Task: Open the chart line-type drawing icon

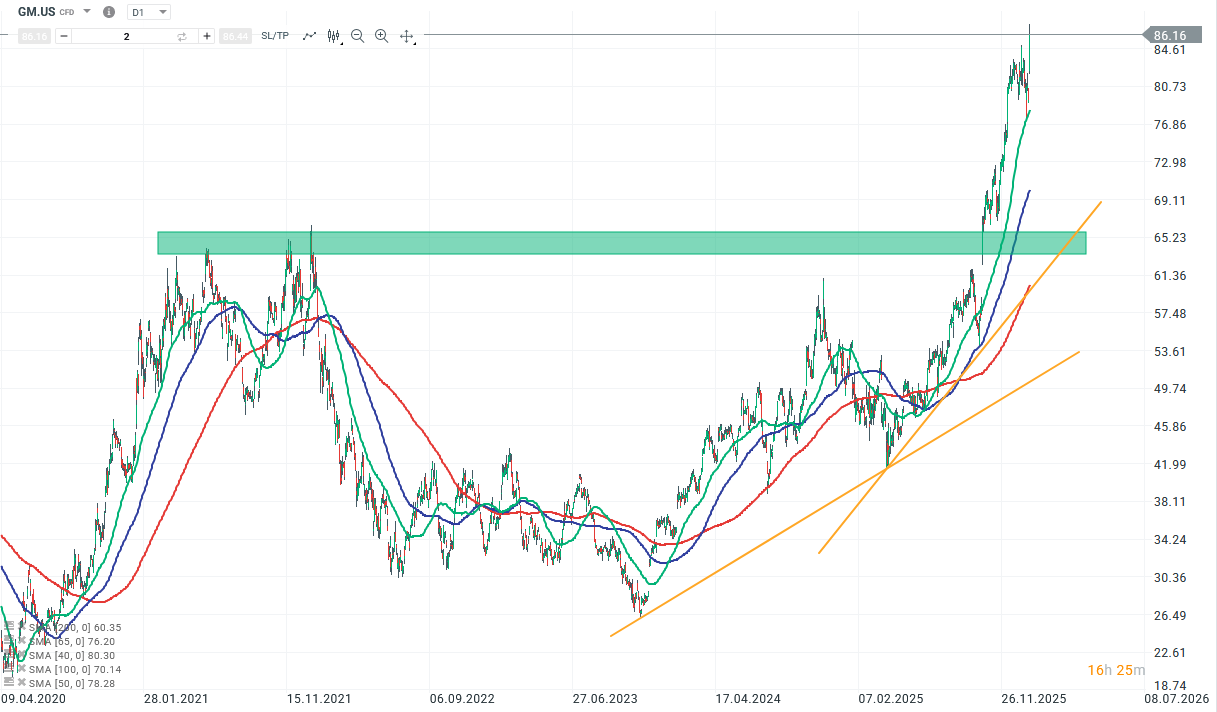Action: pos(308,35)
